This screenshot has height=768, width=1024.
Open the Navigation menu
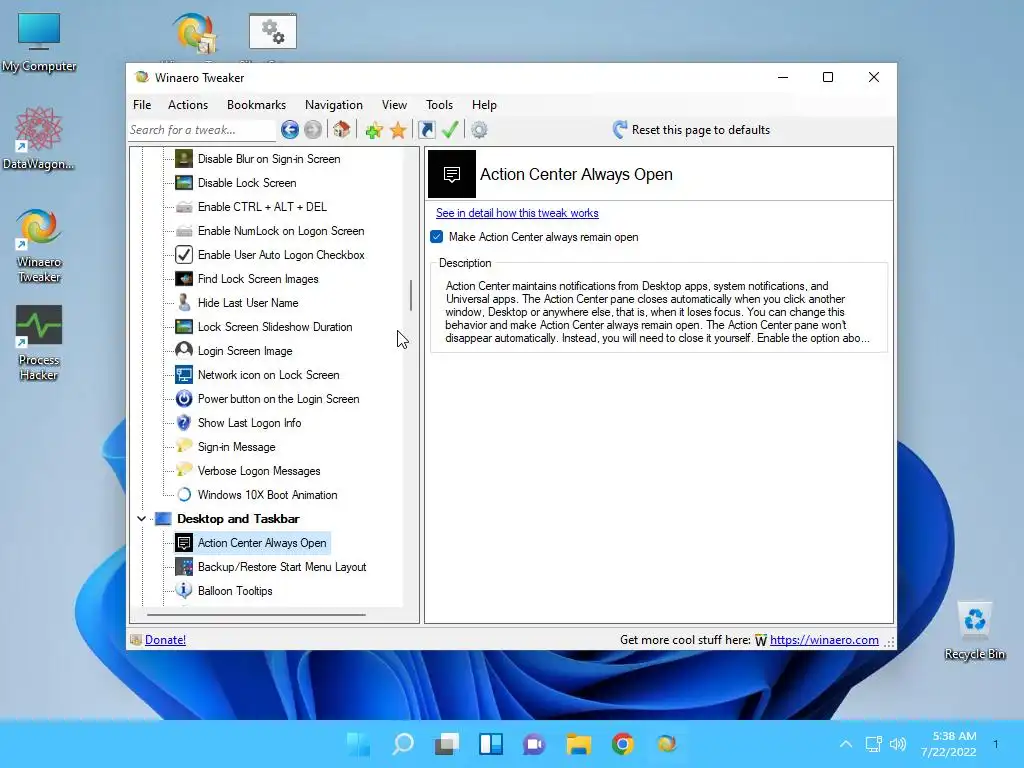[x=334, y=104]
